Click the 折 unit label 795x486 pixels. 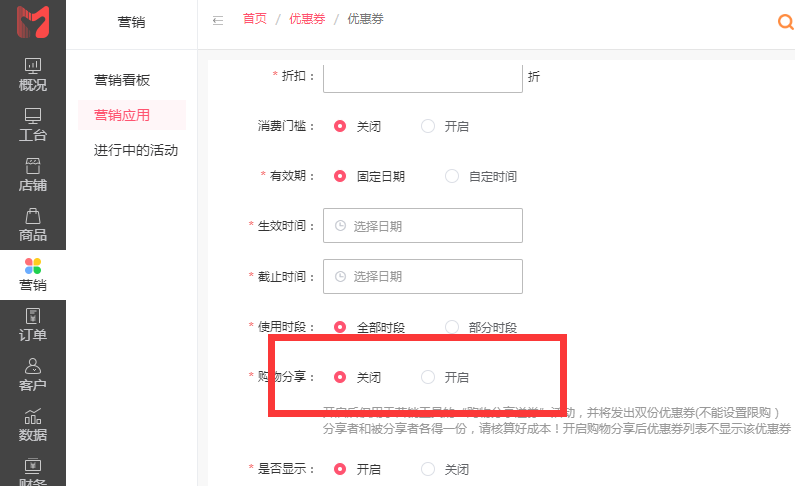[534, 77]
